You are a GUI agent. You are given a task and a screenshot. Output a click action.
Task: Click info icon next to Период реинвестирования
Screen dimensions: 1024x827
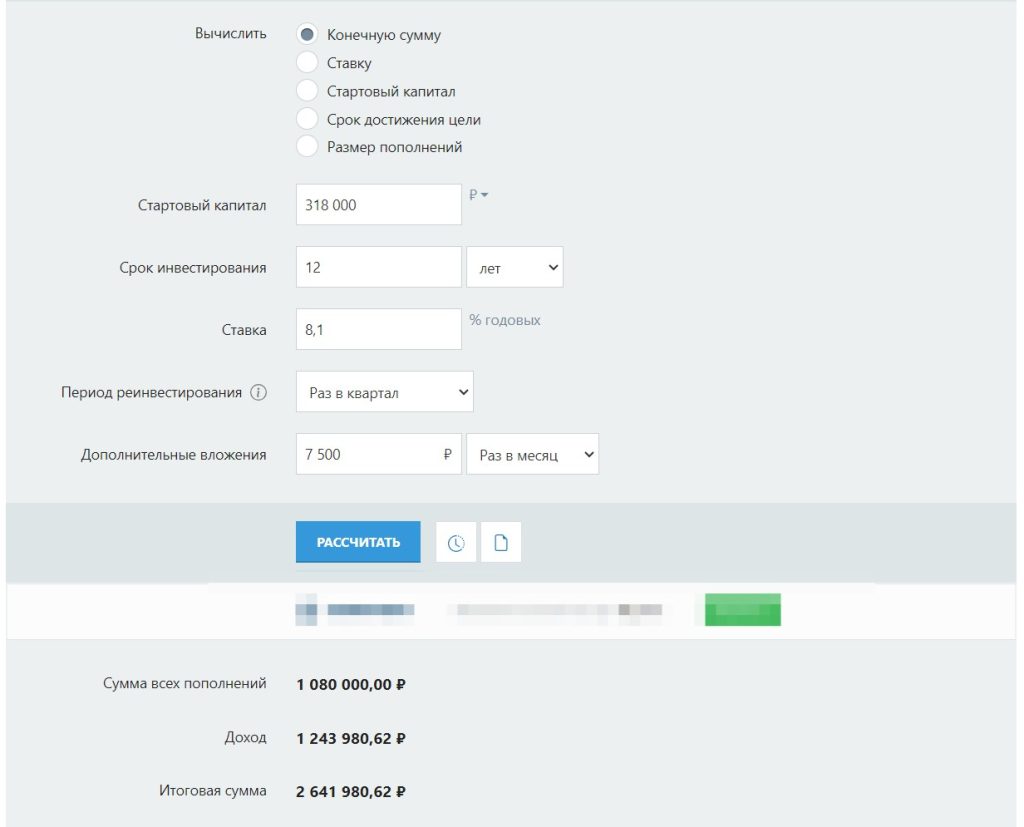259,393
